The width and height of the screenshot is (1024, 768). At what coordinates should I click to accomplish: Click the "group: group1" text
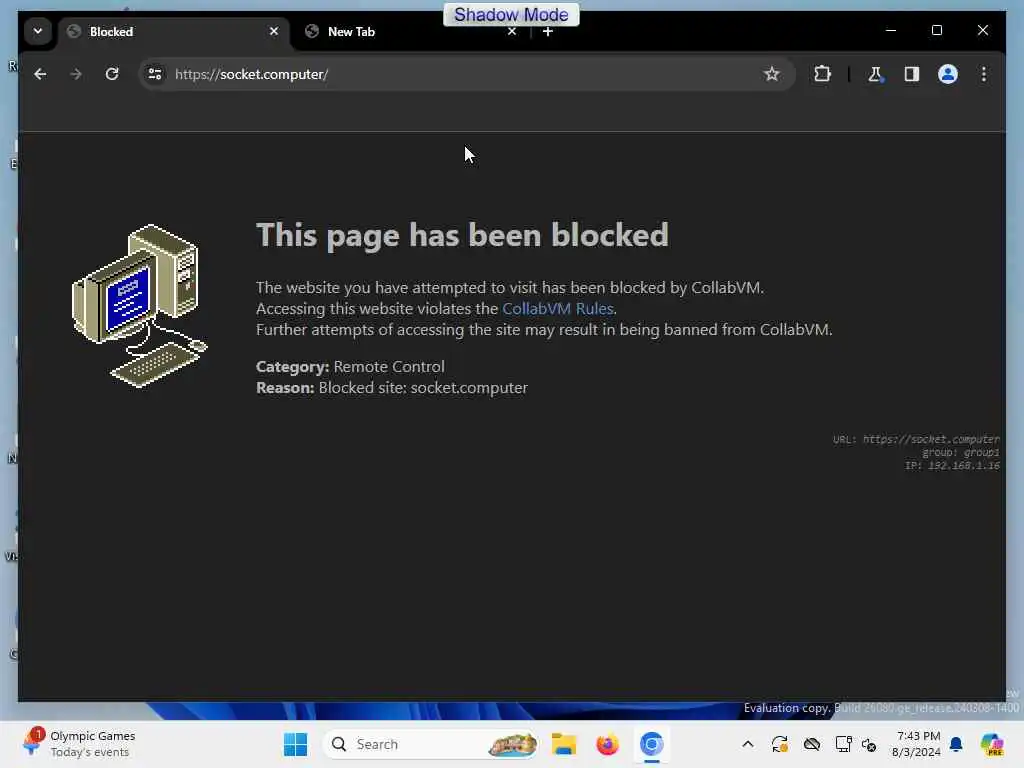(x=961, y=453)
